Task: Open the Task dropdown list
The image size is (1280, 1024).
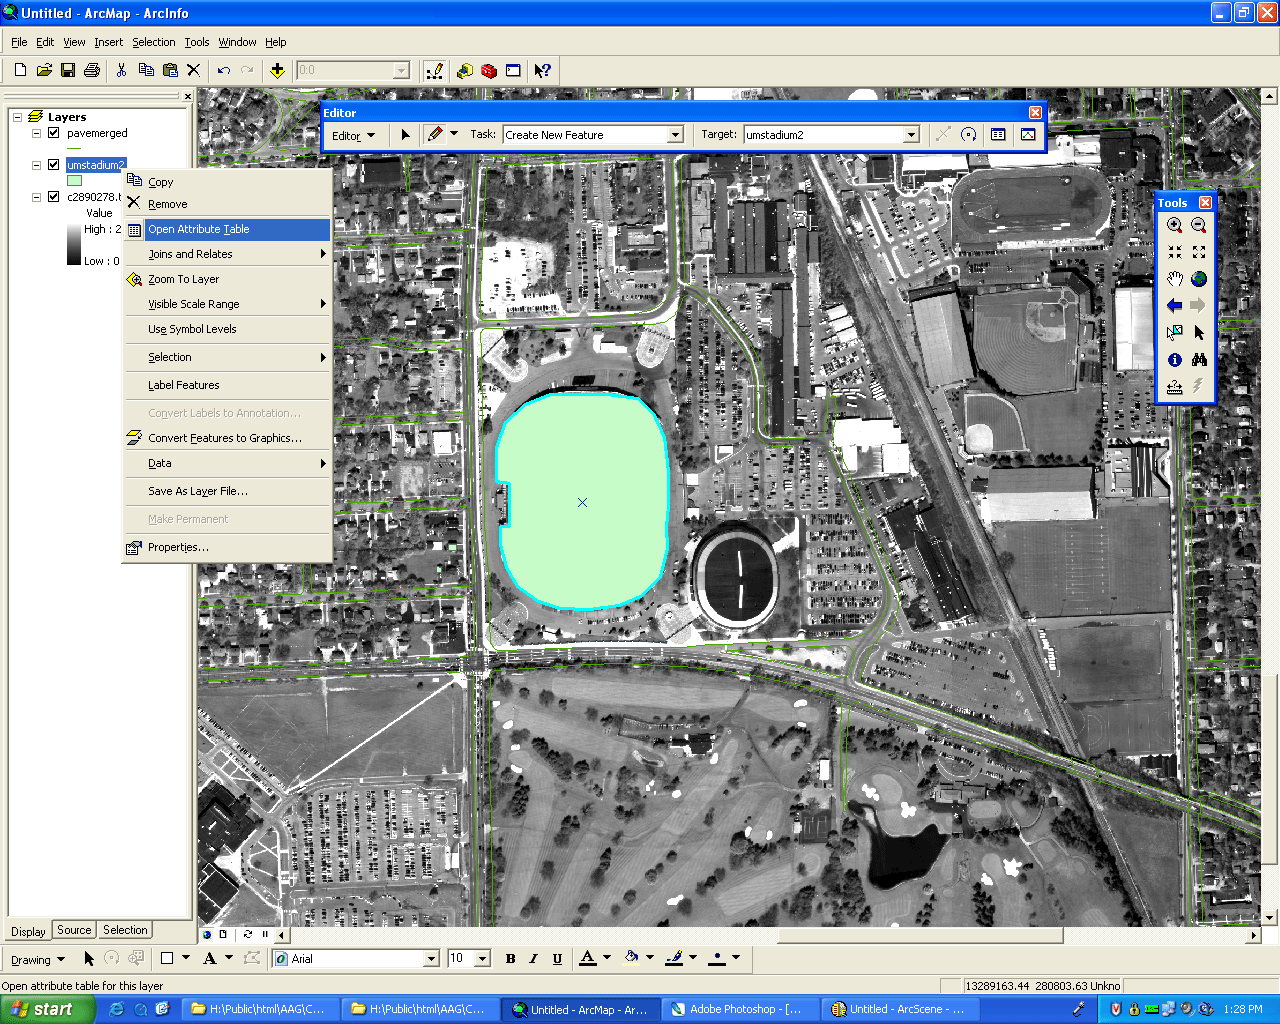Action: click(675, 135)
